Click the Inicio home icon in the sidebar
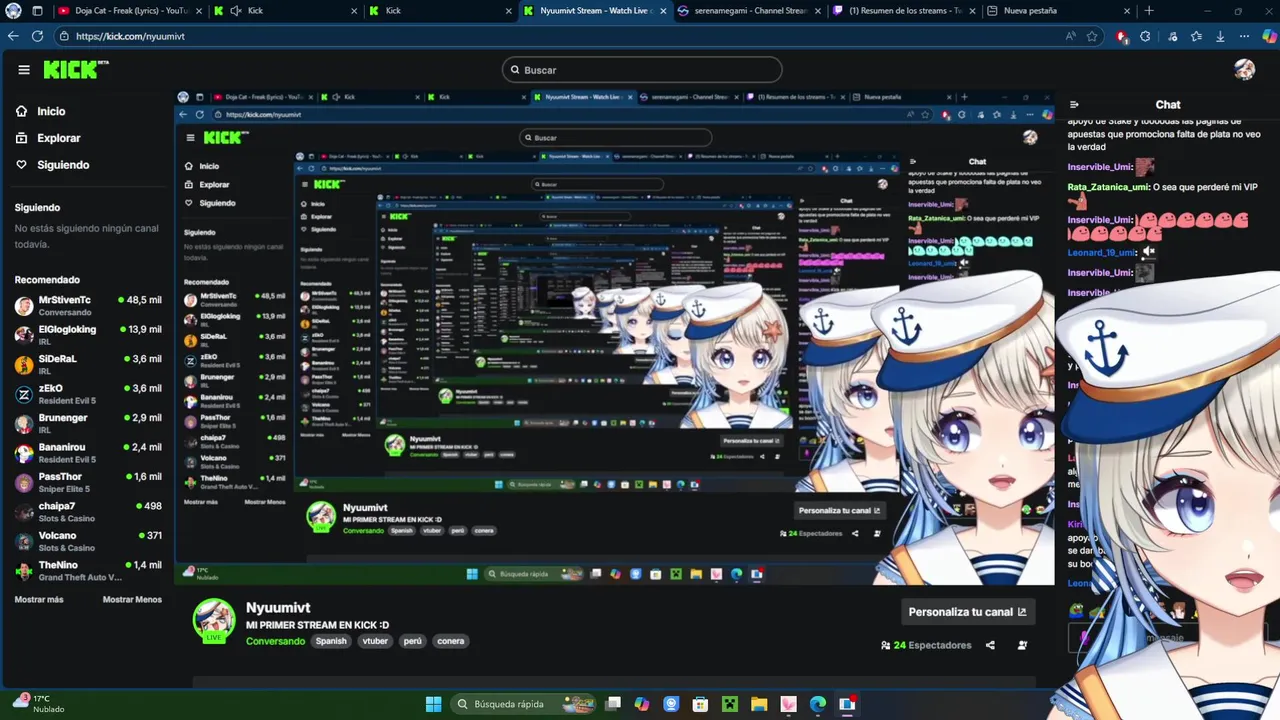Image resolution: width=1280 pixels, height=720 pixels. [22, 111]
